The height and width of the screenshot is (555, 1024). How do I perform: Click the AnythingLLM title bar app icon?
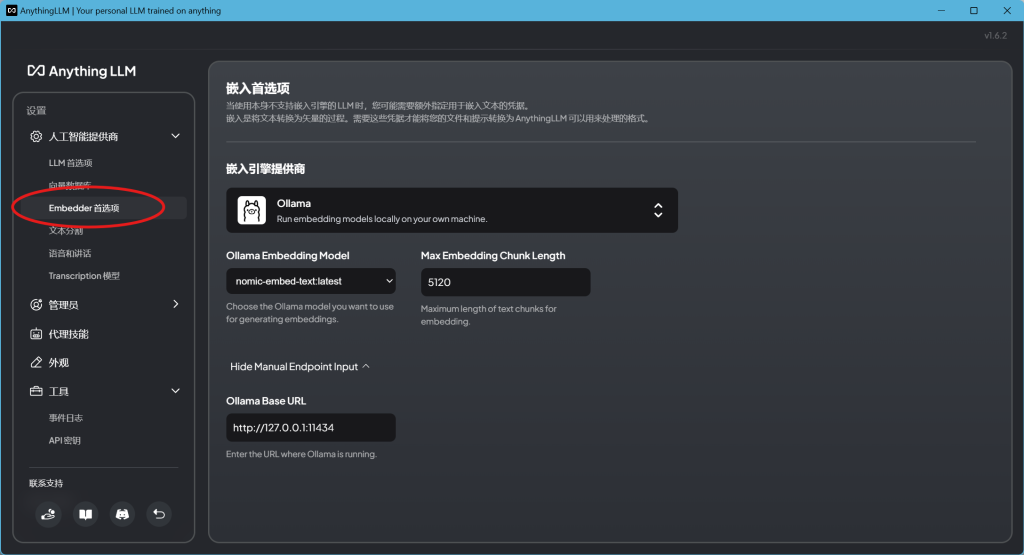pyautogui.click(x=11, y=10)
